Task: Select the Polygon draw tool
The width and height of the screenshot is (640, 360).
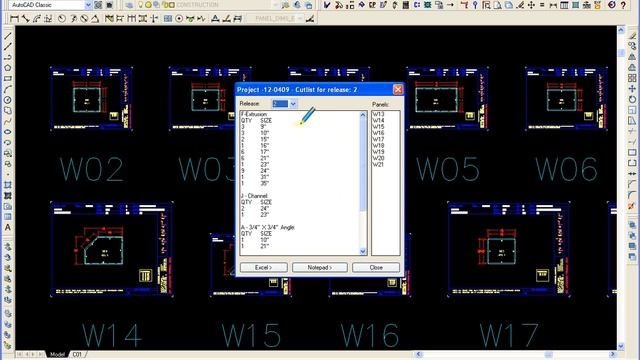Action: 7,68
